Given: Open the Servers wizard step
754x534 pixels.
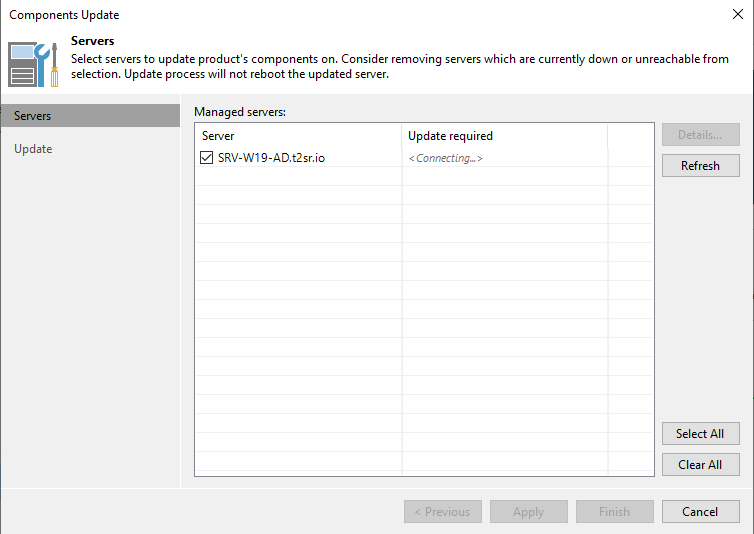Looking at the screenshot, I should 90,116.
